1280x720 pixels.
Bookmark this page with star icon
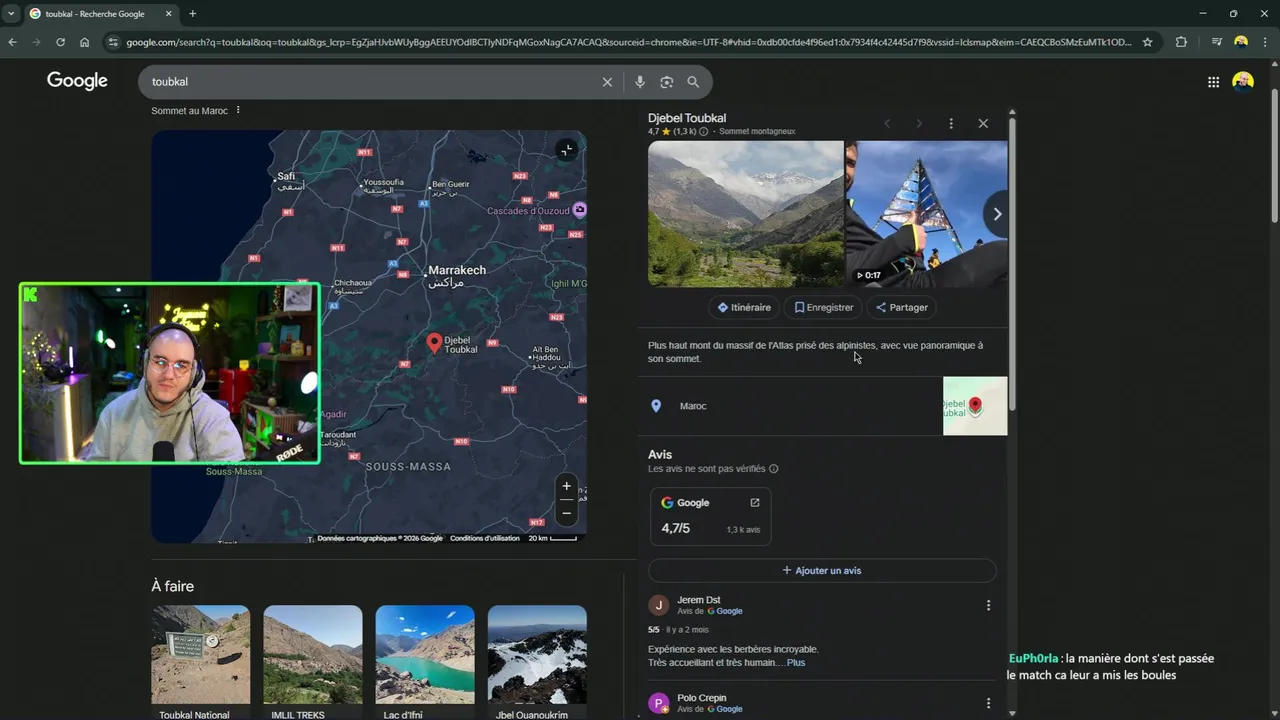[1147, 42]
